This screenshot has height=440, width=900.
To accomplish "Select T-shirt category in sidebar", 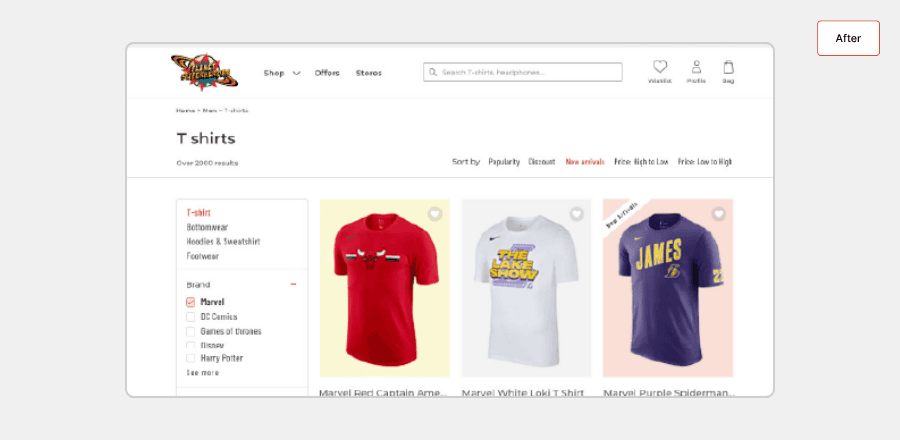I will [199, 212].
